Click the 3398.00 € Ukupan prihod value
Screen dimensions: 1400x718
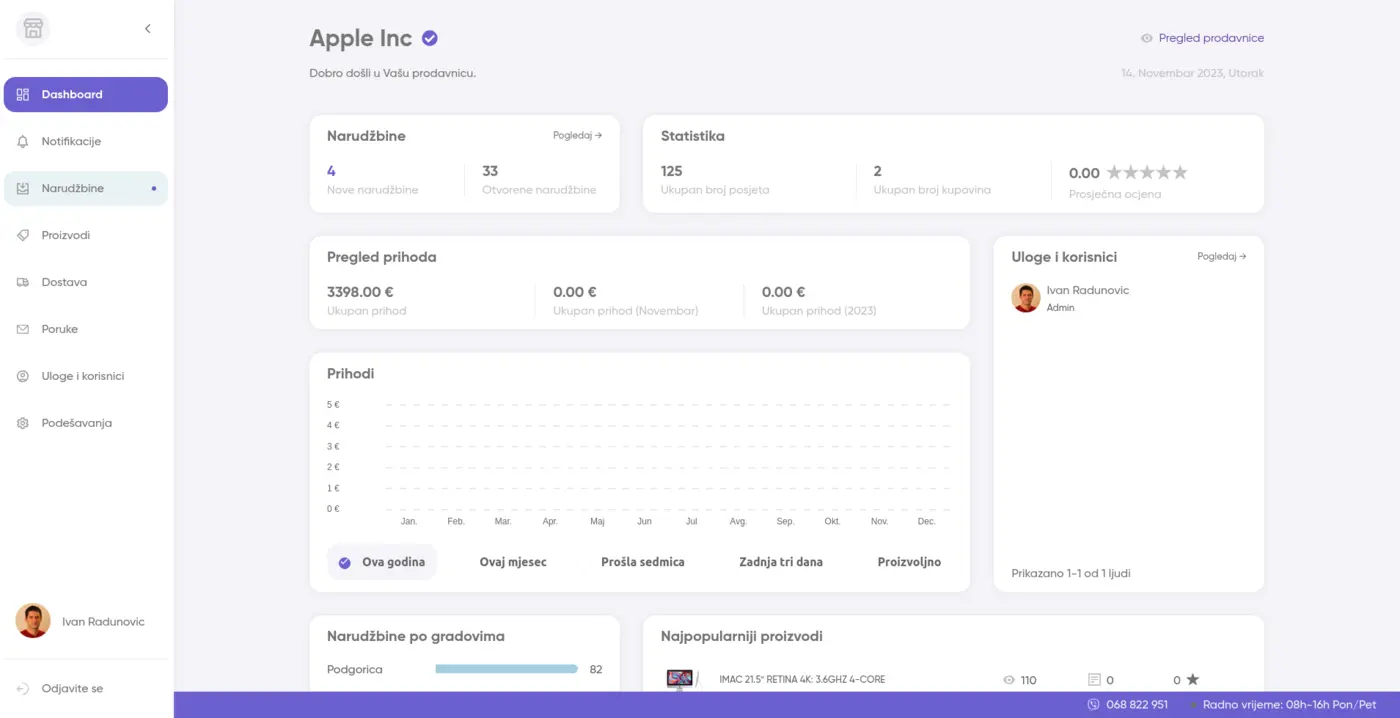[x=360, y=292]
